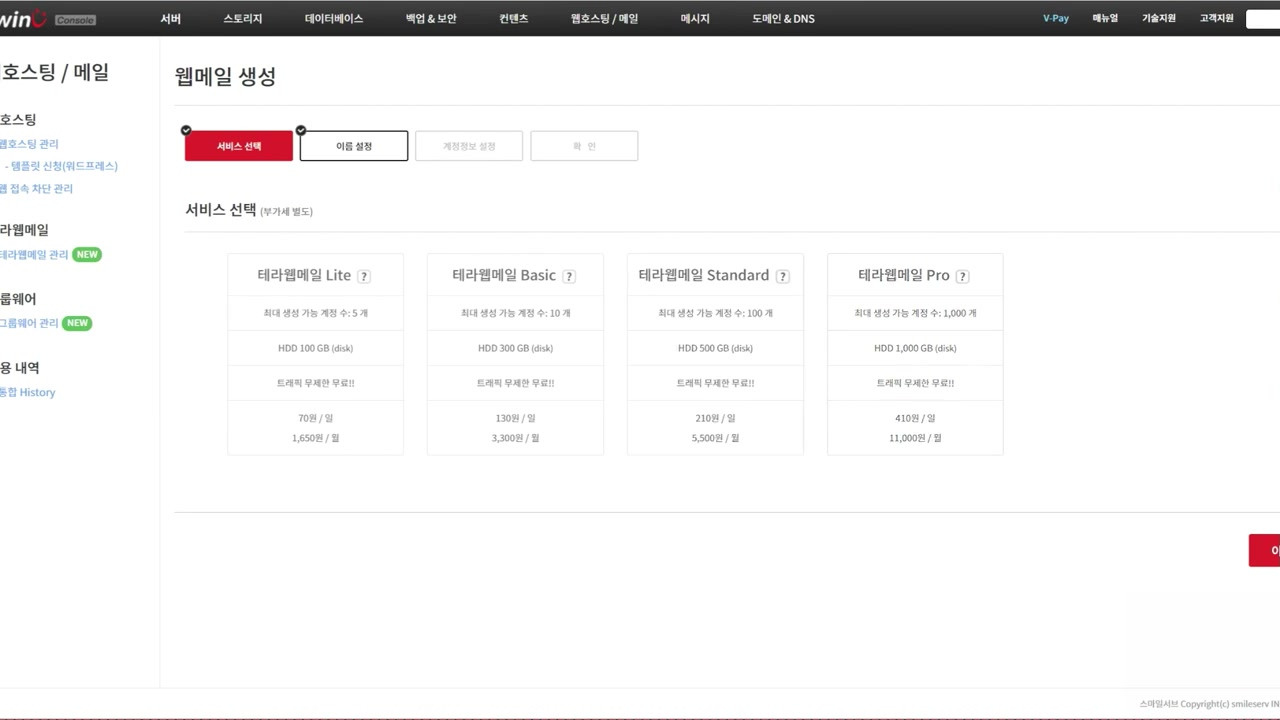Open the 데이터베이스 menu
The image size is (1280, 720).
[x=334, y=19]
